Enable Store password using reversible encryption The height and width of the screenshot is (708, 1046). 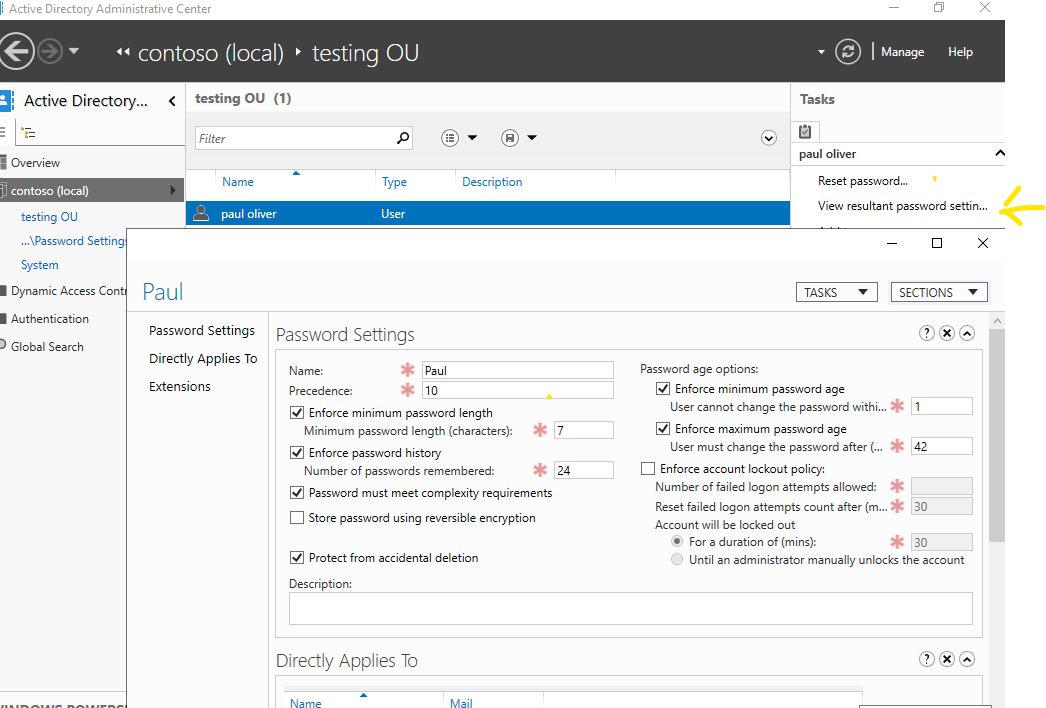pyautogui.click(x=297, y=517)
